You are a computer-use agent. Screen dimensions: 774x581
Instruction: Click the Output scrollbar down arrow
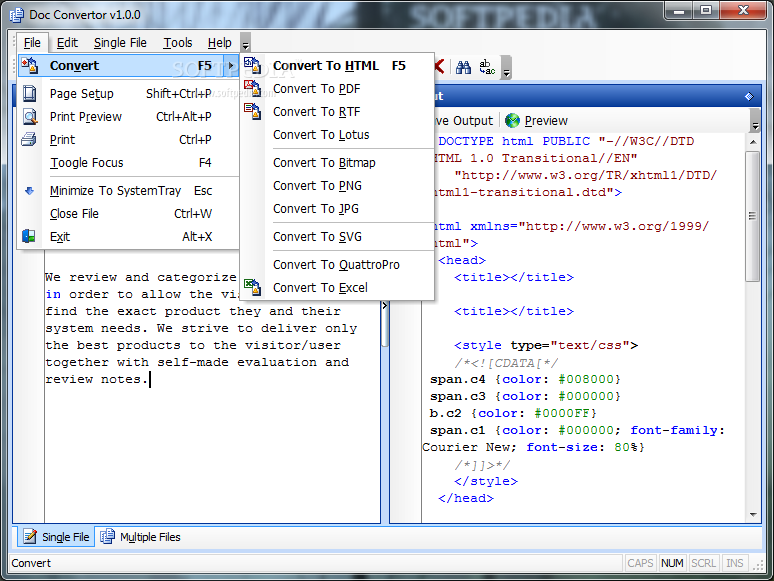pyautogui.click(x=753, y=515)
